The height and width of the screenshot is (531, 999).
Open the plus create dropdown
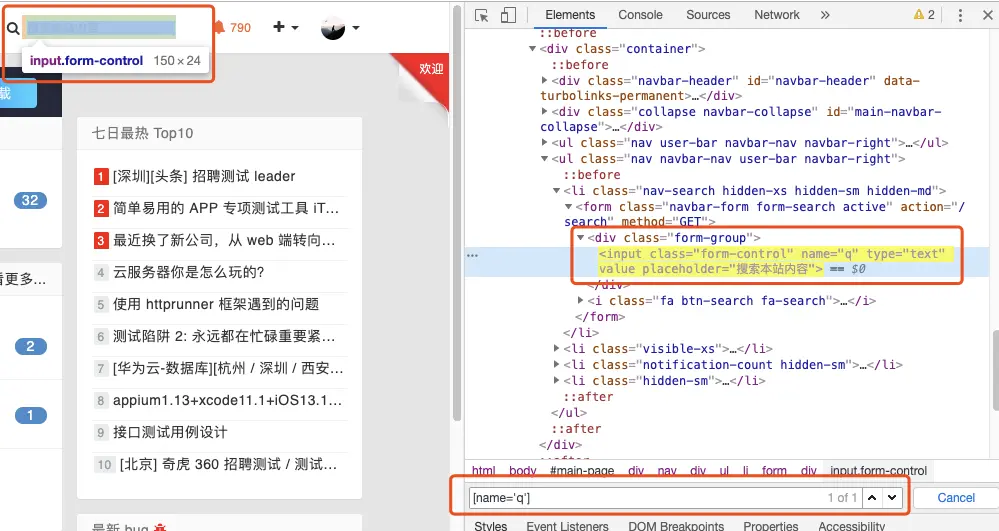pyautogui.click(x=285, y=27)
